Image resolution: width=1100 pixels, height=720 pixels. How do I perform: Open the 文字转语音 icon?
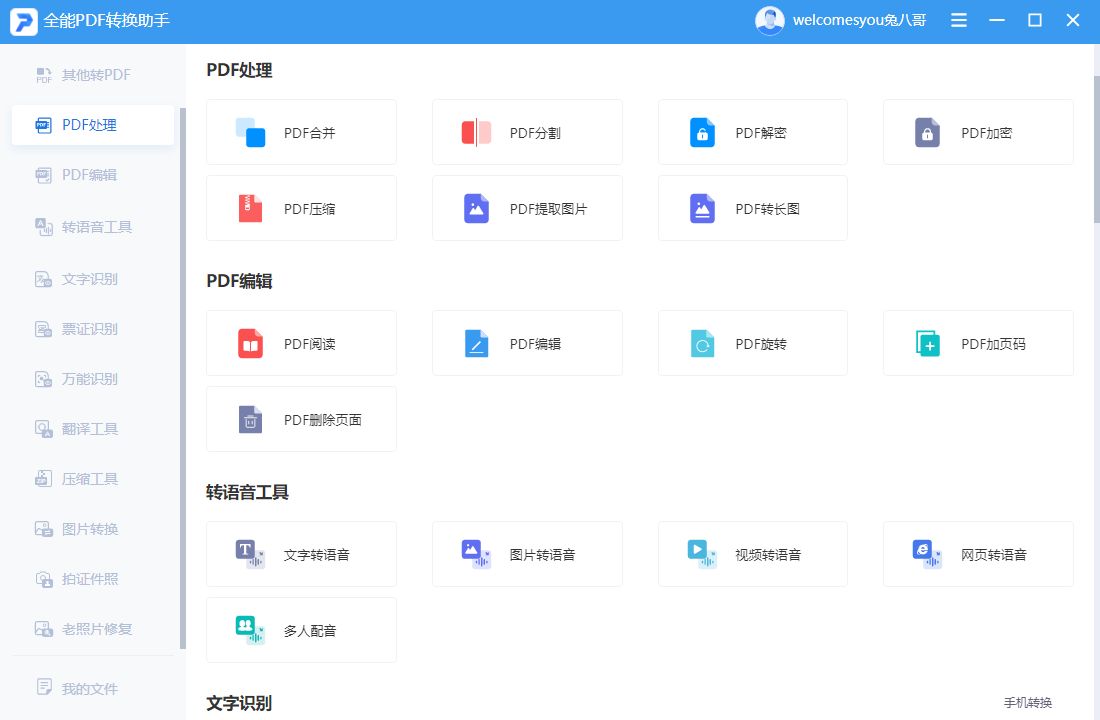tap(250, 554)
